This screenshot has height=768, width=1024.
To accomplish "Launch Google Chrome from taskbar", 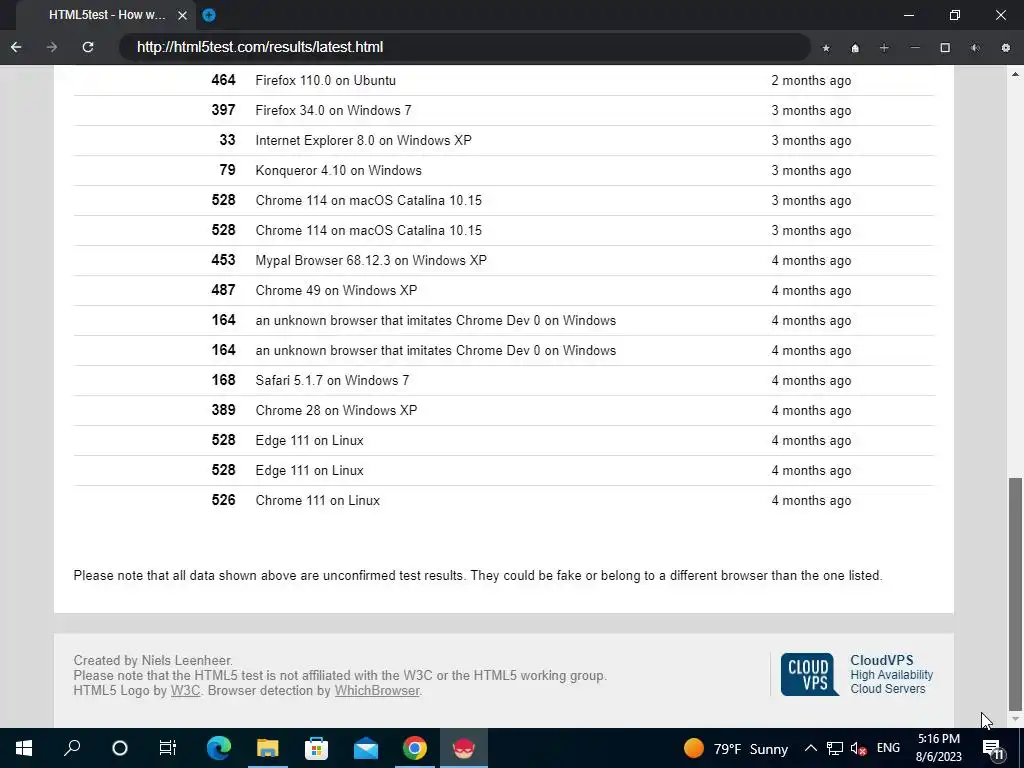I will [415, 748].
